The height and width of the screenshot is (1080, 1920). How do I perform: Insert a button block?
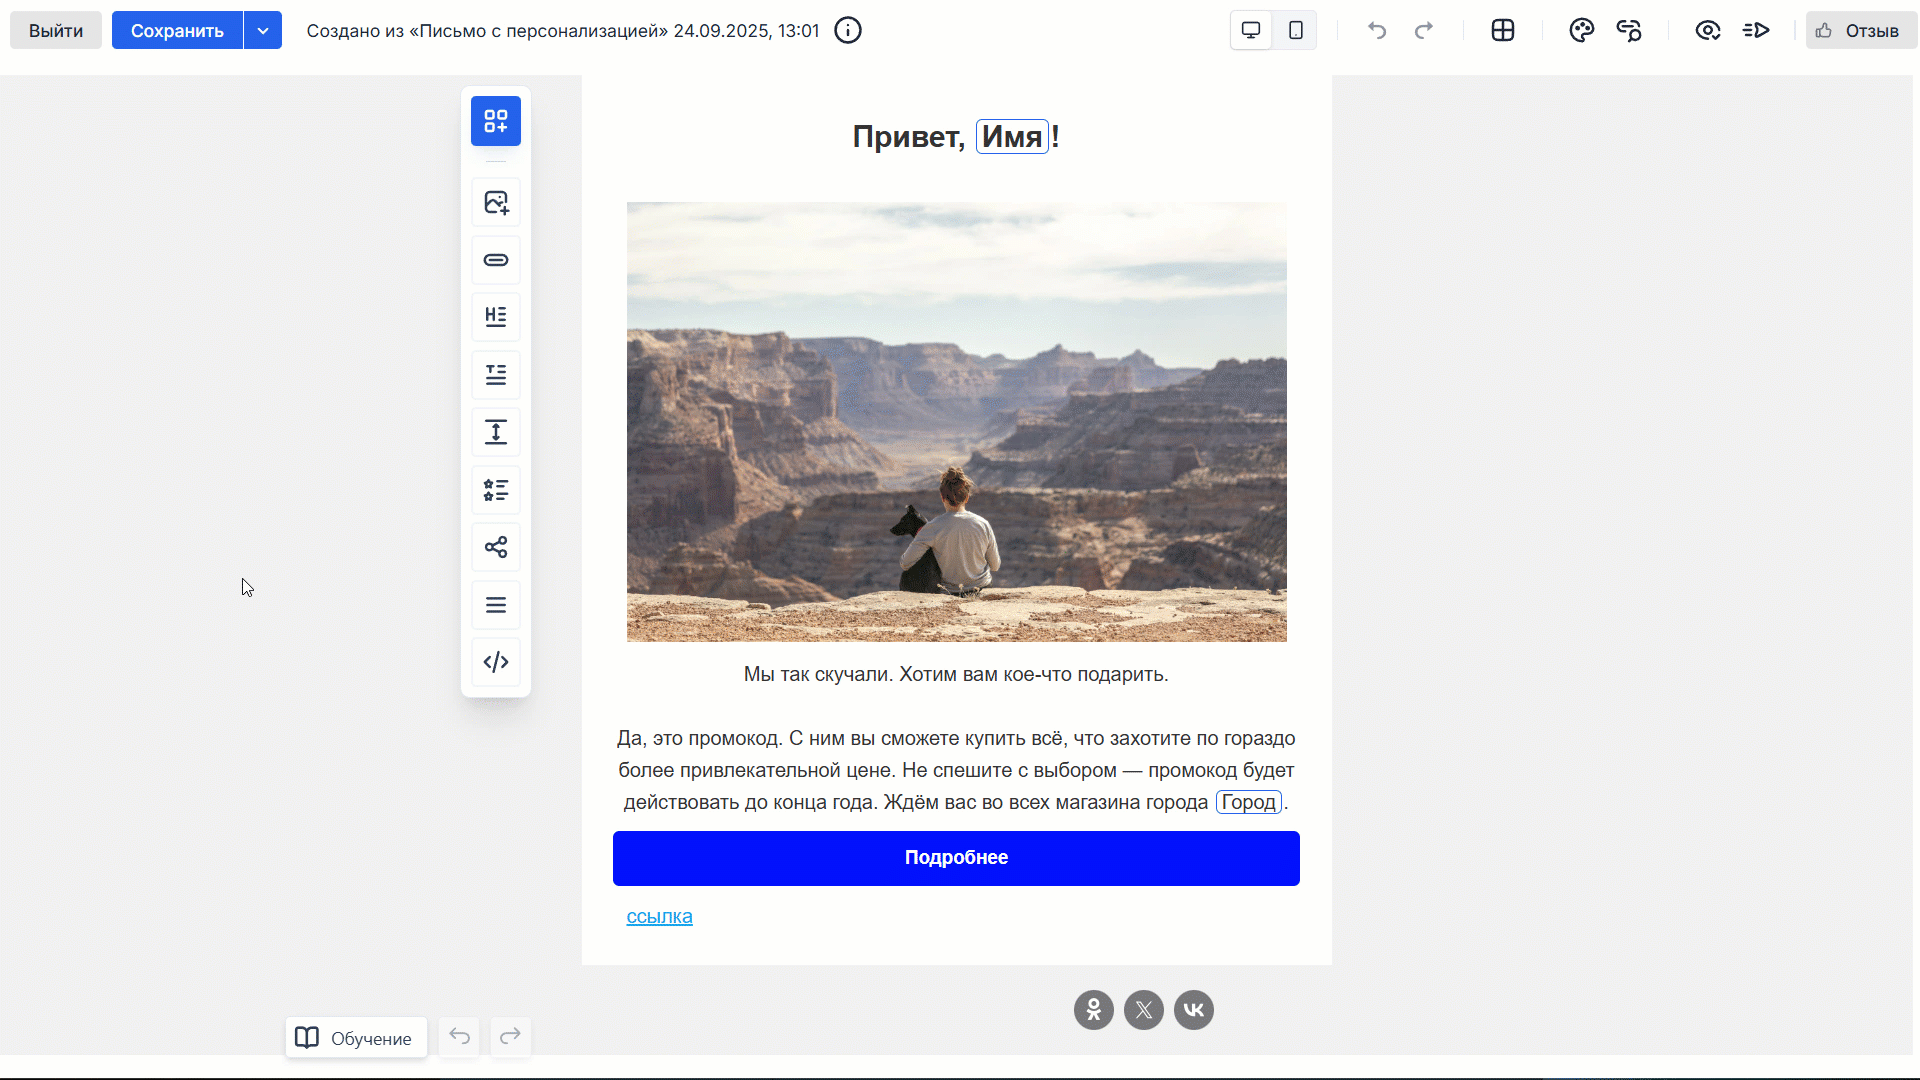click(x=496, y=260)
